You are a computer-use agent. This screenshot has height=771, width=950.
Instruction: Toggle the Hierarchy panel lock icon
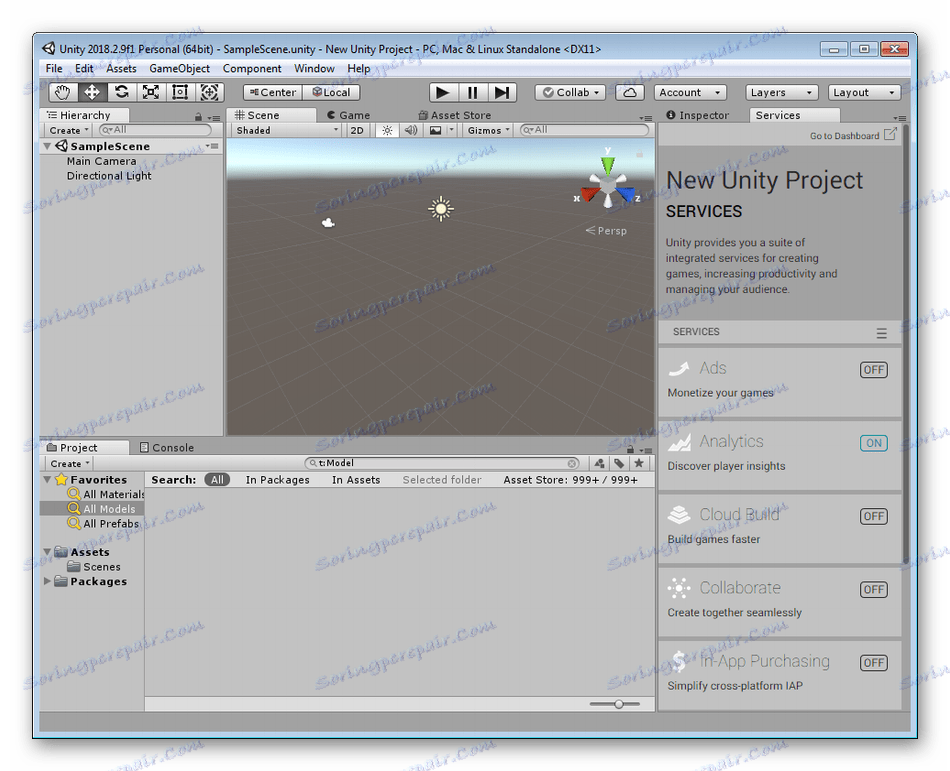(198, 116)
